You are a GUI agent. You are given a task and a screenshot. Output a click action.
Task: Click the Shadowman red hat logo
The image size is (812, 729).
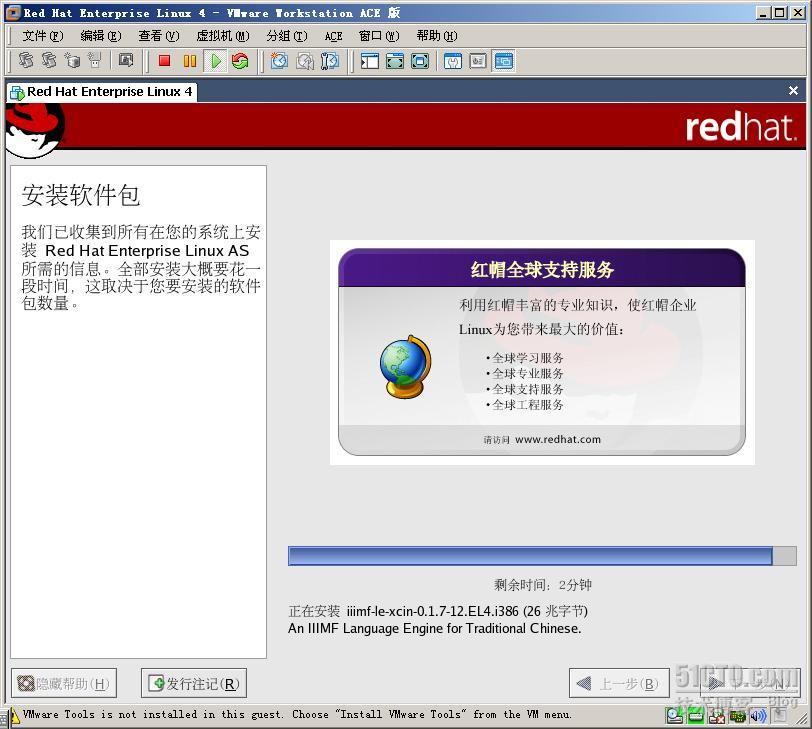click(35, 130)
